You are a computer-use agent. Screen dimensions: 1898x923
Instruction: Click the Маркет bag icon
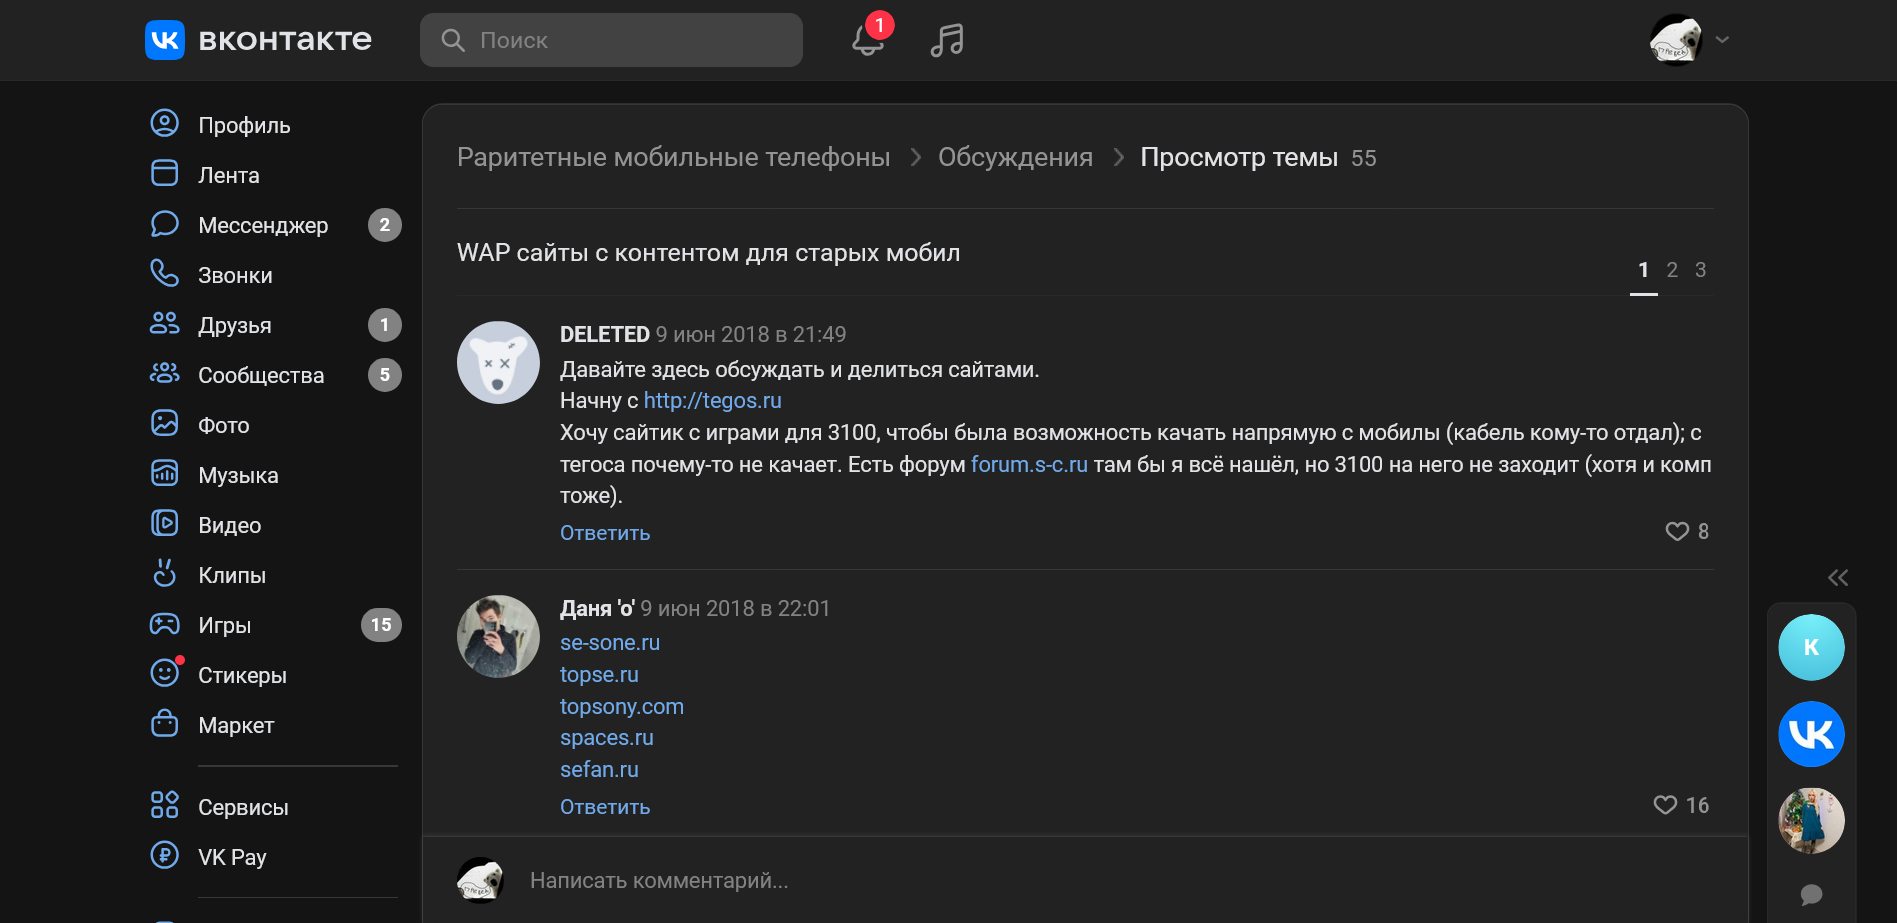point(164,724)
